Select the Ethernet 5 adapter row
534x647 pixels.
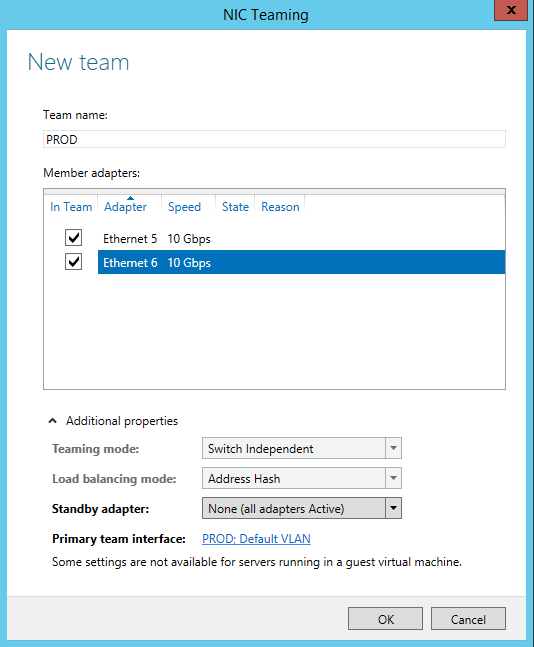301,238
